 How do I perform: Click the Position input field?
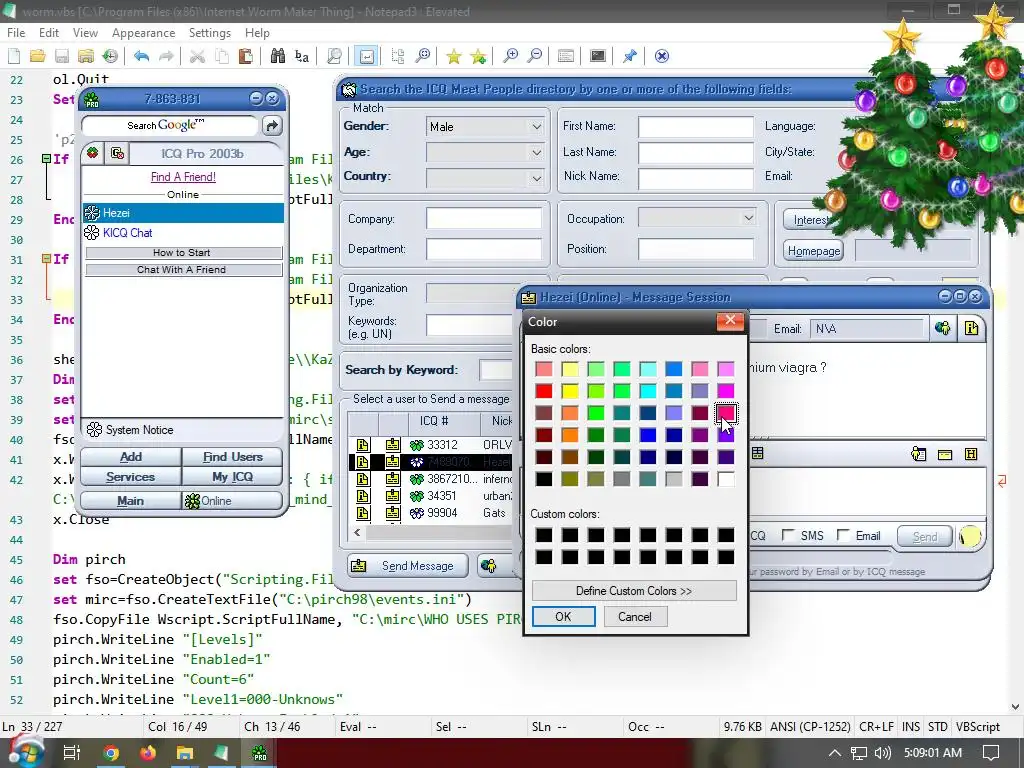click(x=696, y=249)
